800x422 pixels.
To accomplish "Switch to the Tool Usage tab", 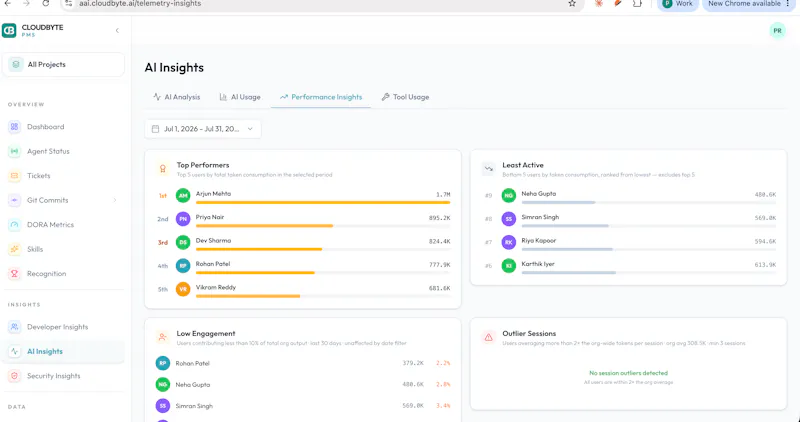I will click(x=405, y=97).
